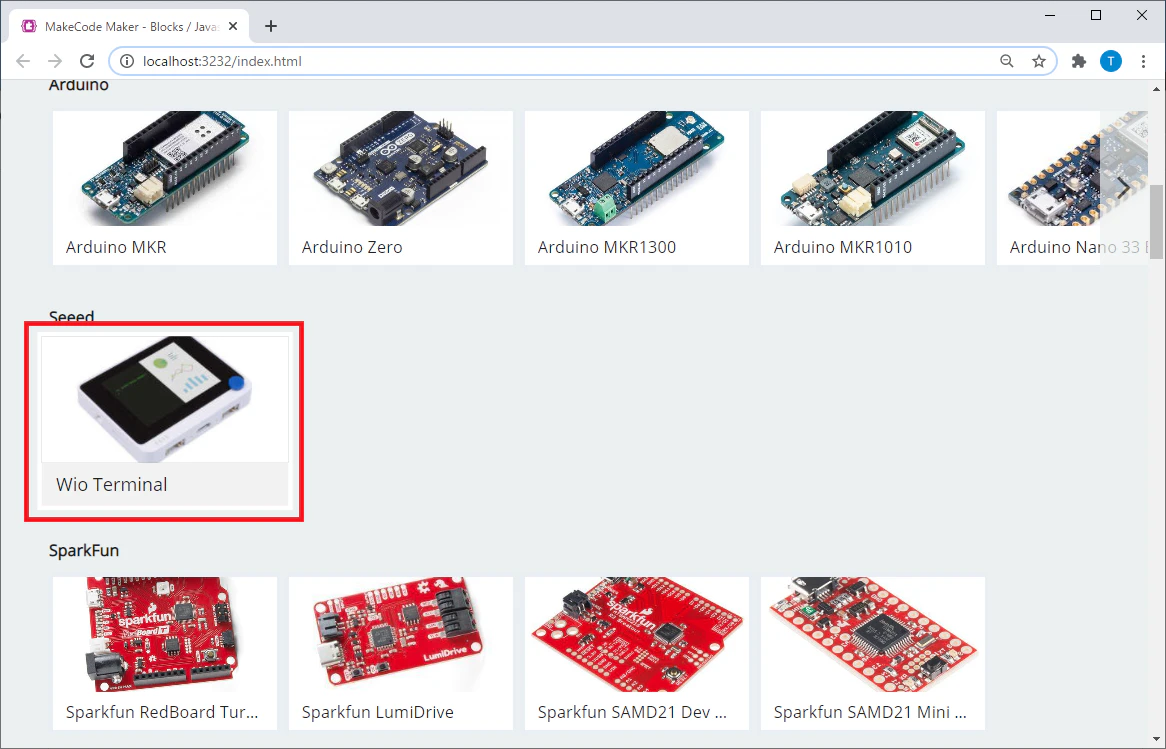Choose the Arduino MKR1300 board

[x=637, y=188]
